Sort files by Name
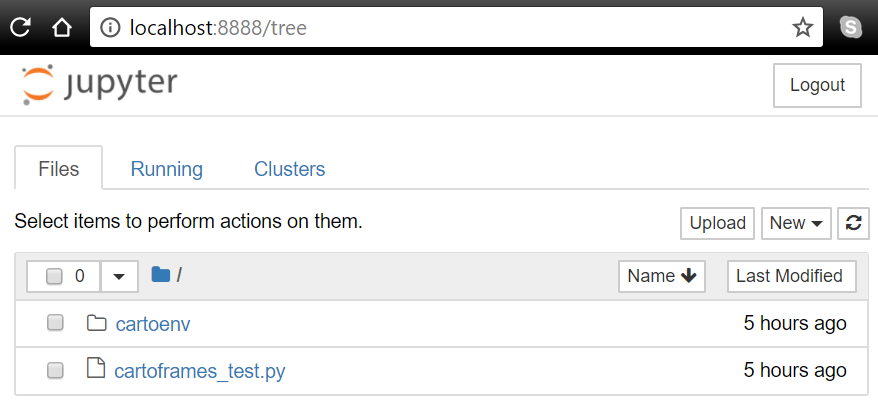 point(662,276)
